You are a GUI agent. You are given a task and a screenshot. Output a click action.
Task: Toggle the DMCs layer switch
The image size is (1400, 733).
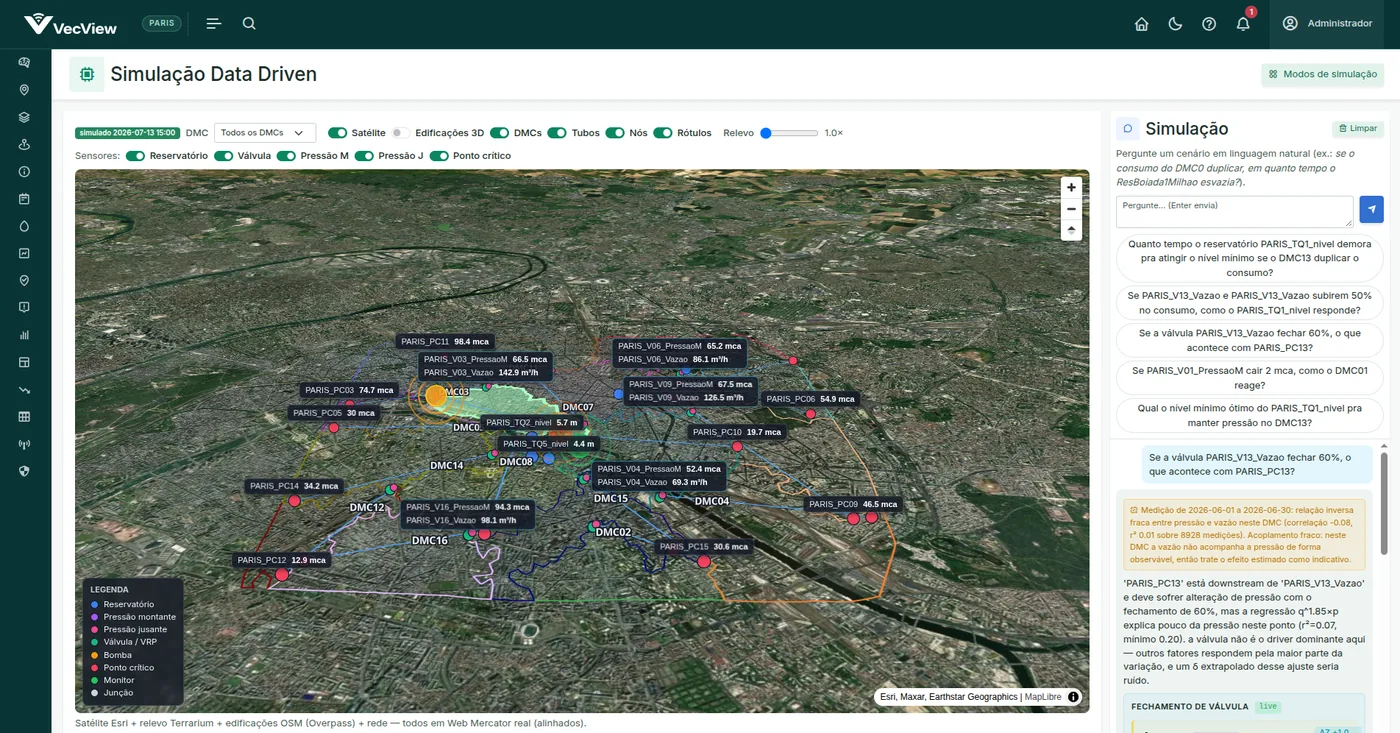pos(500,133)
